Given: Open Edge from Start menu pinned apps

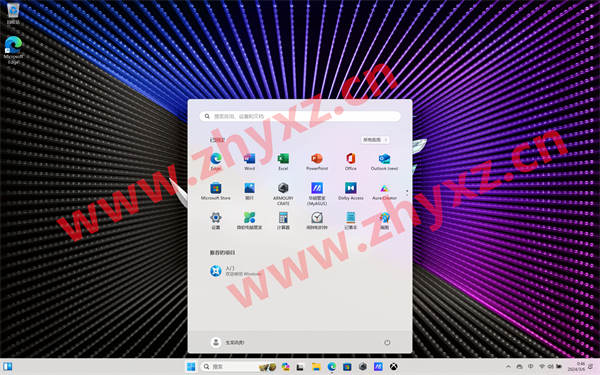Looking at the screenshot, I should (x=216, y=161).
